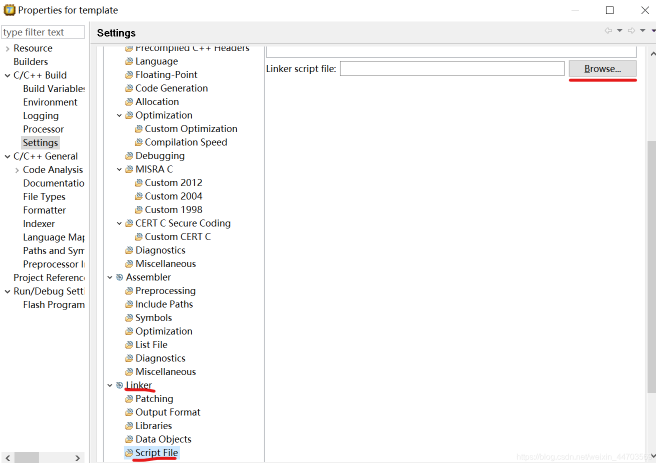Screen dimensions: 656x463
Task: Click the Browse button for linker script
Action: coord(602,69)
